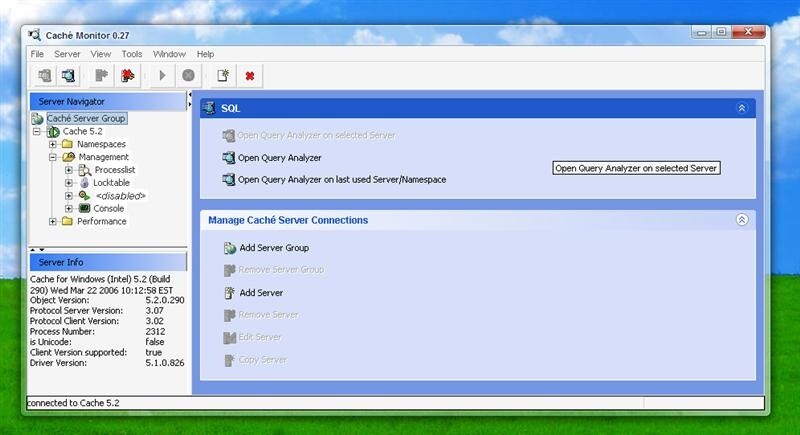The height and width of the screenshot is (435, 800).
Task: Select the Caché Server Group tree label
Action: coord(86,118)
